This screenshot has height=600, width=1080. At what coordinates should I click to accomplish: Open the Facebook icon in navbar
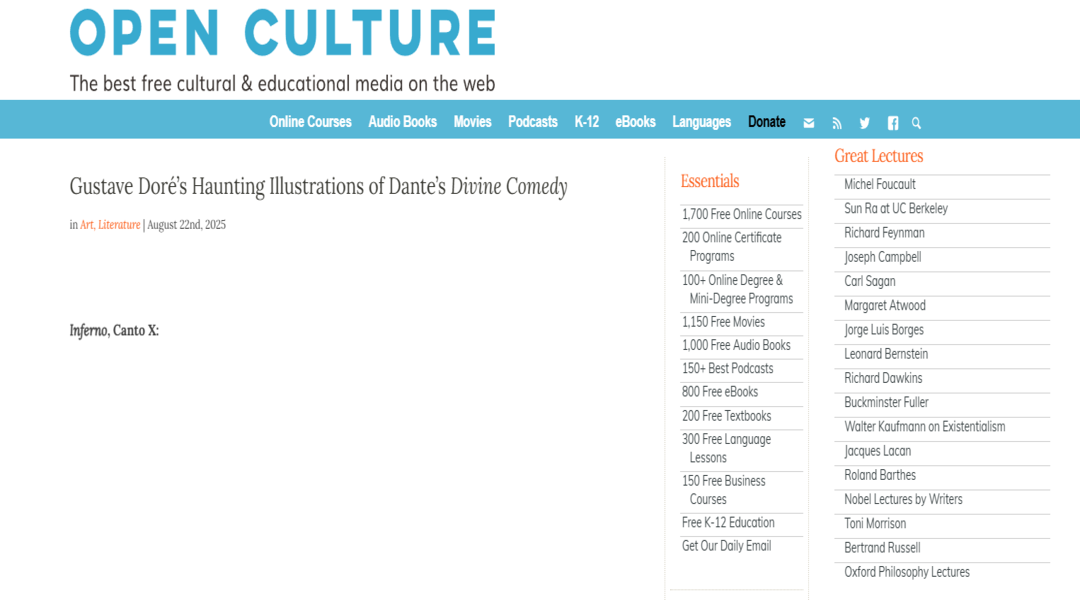[x=893, y=123]
